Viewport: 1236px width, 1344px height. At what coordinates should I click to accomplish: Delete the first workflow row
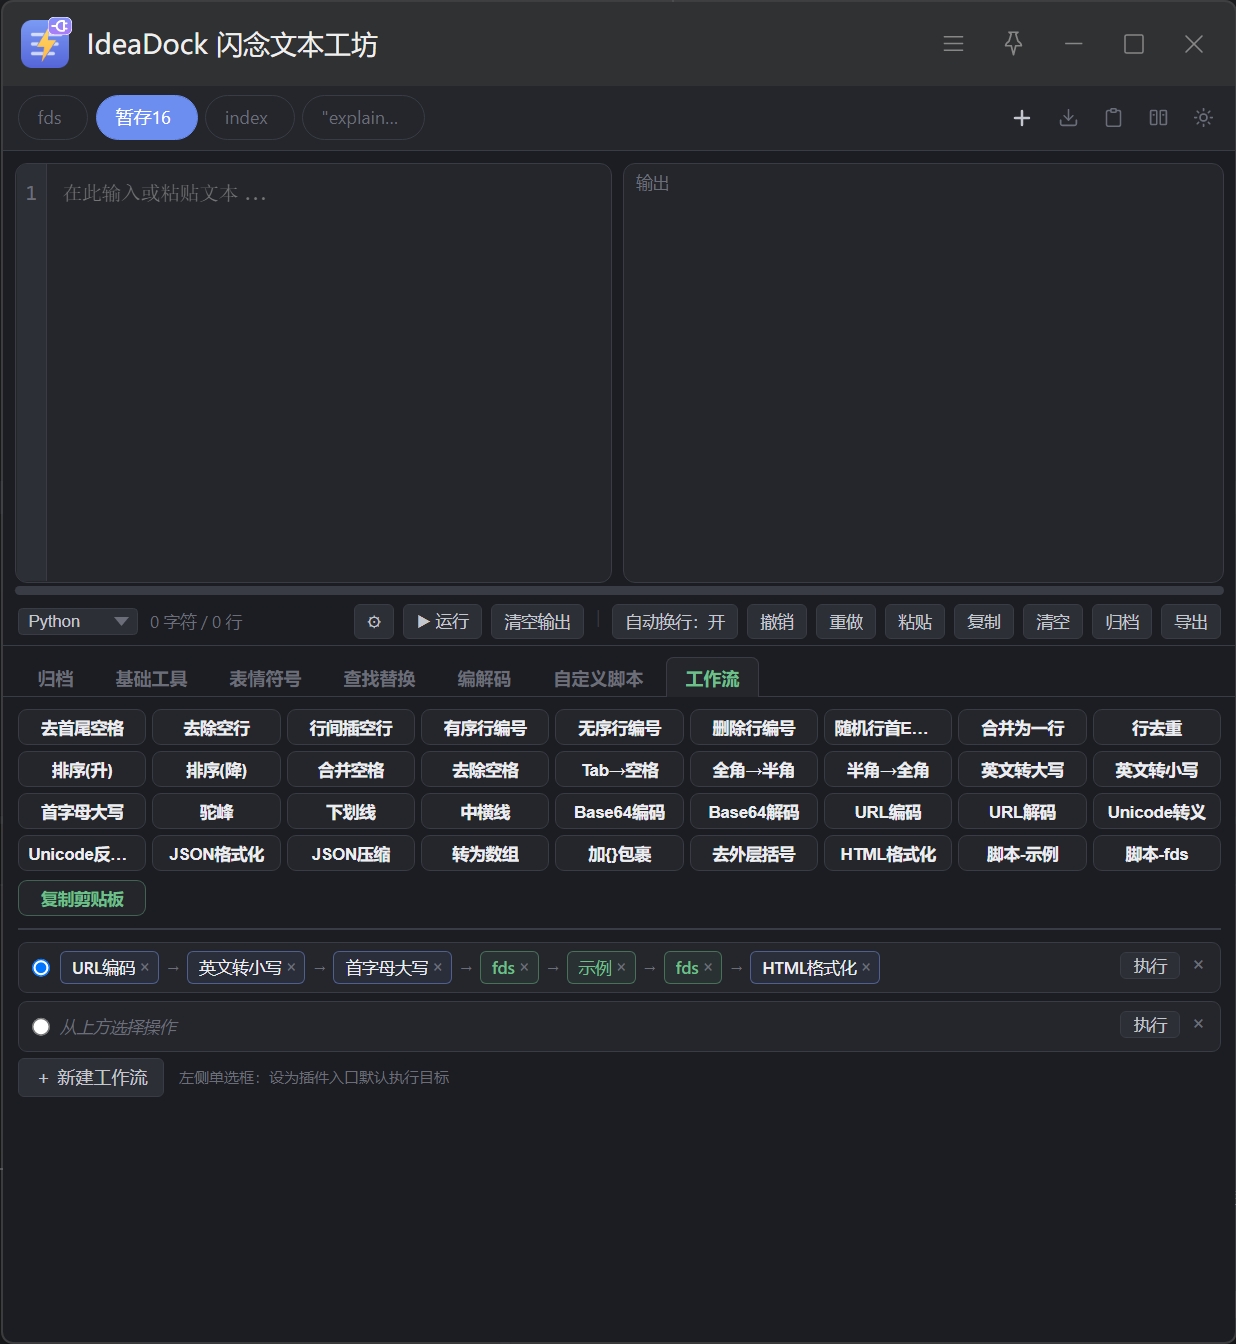tap(1198, 965)
